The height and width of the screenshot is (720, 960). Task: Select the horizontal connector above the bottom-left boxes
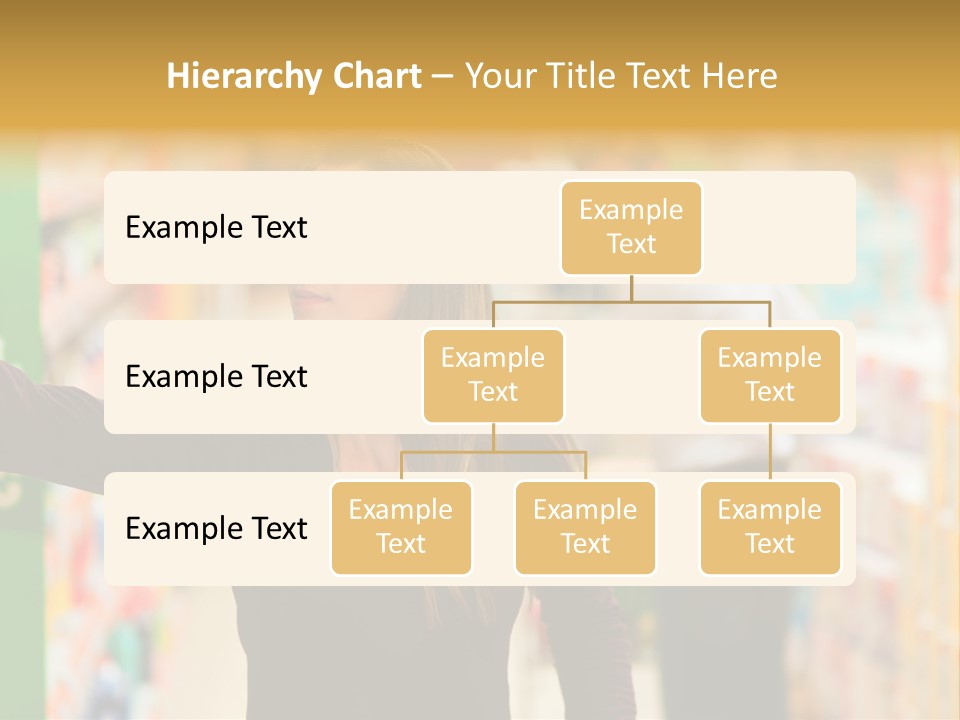(x=493, y=452)
